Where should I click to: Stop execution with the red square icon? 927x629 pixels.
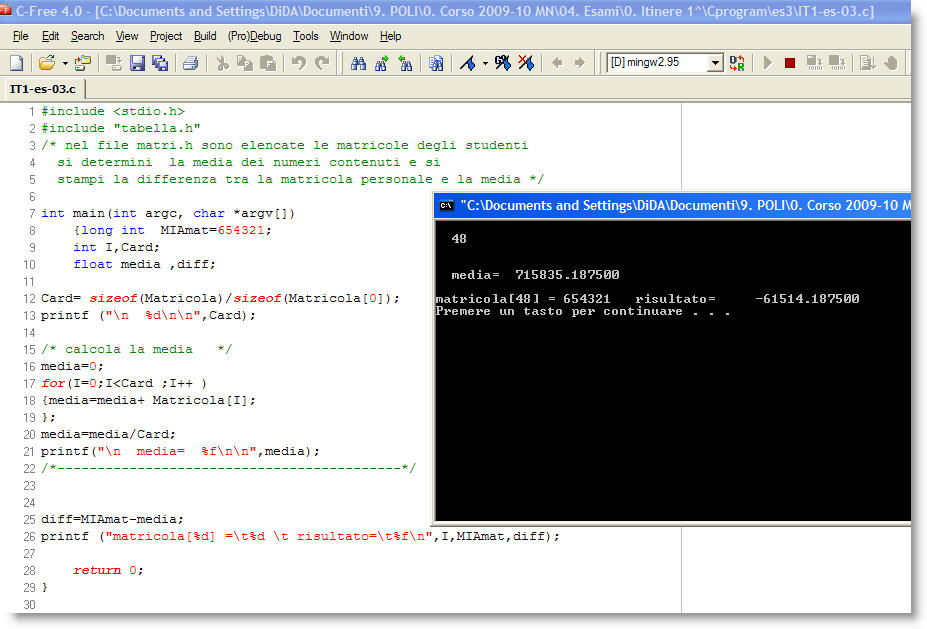(x=790, y=63)
